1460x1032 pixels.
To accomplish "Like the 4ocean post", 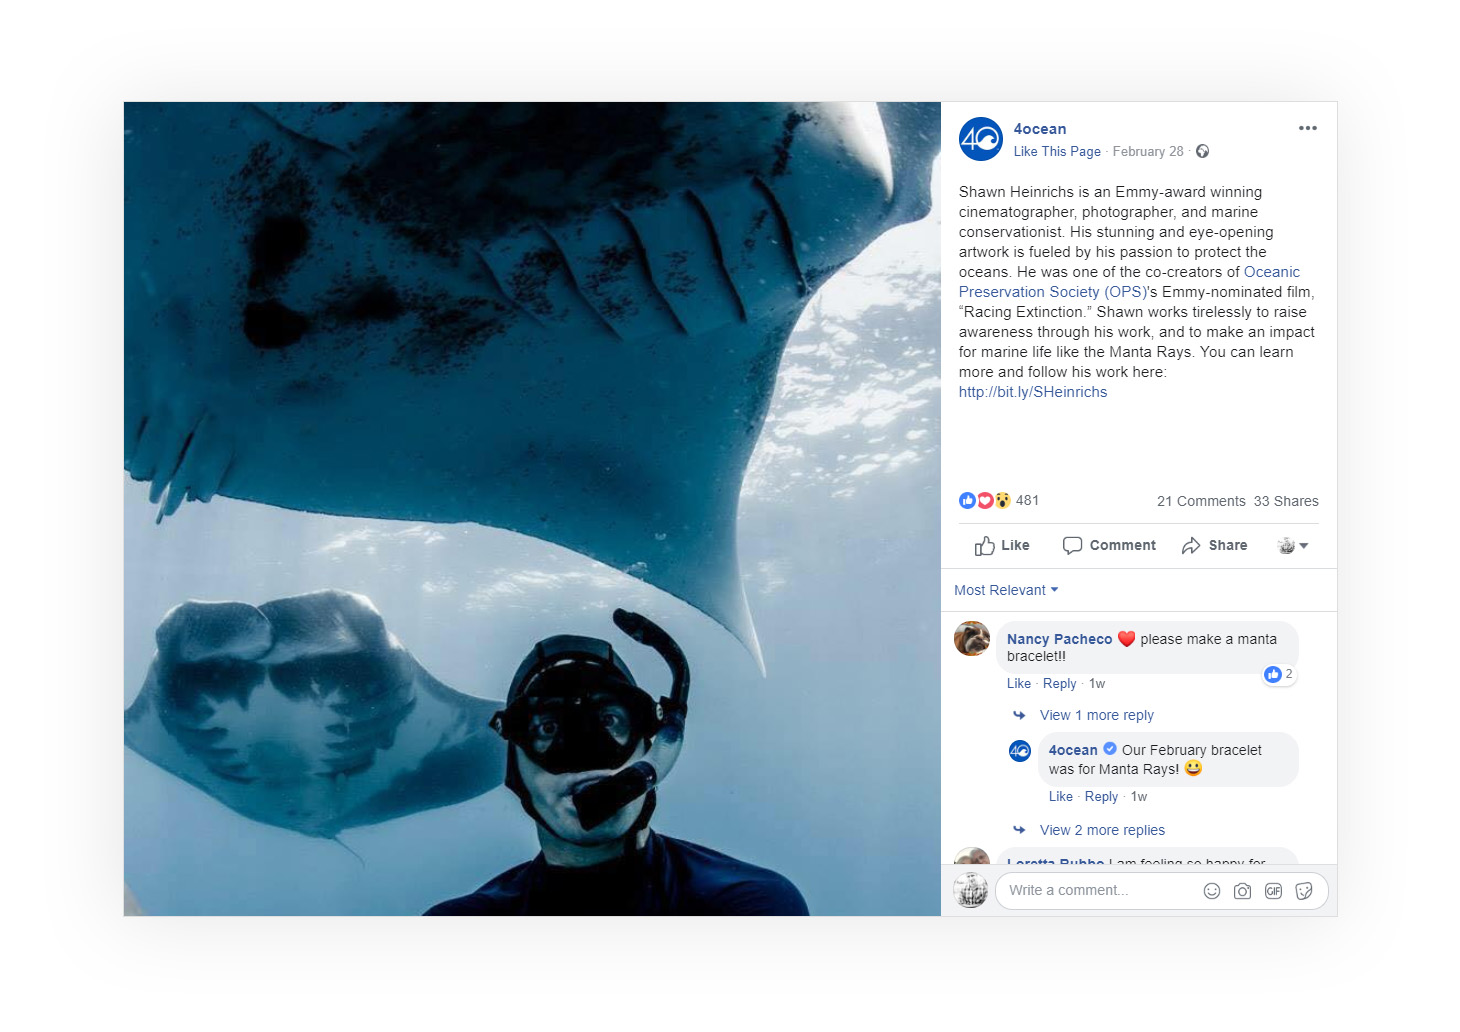I will point(1002,545).
